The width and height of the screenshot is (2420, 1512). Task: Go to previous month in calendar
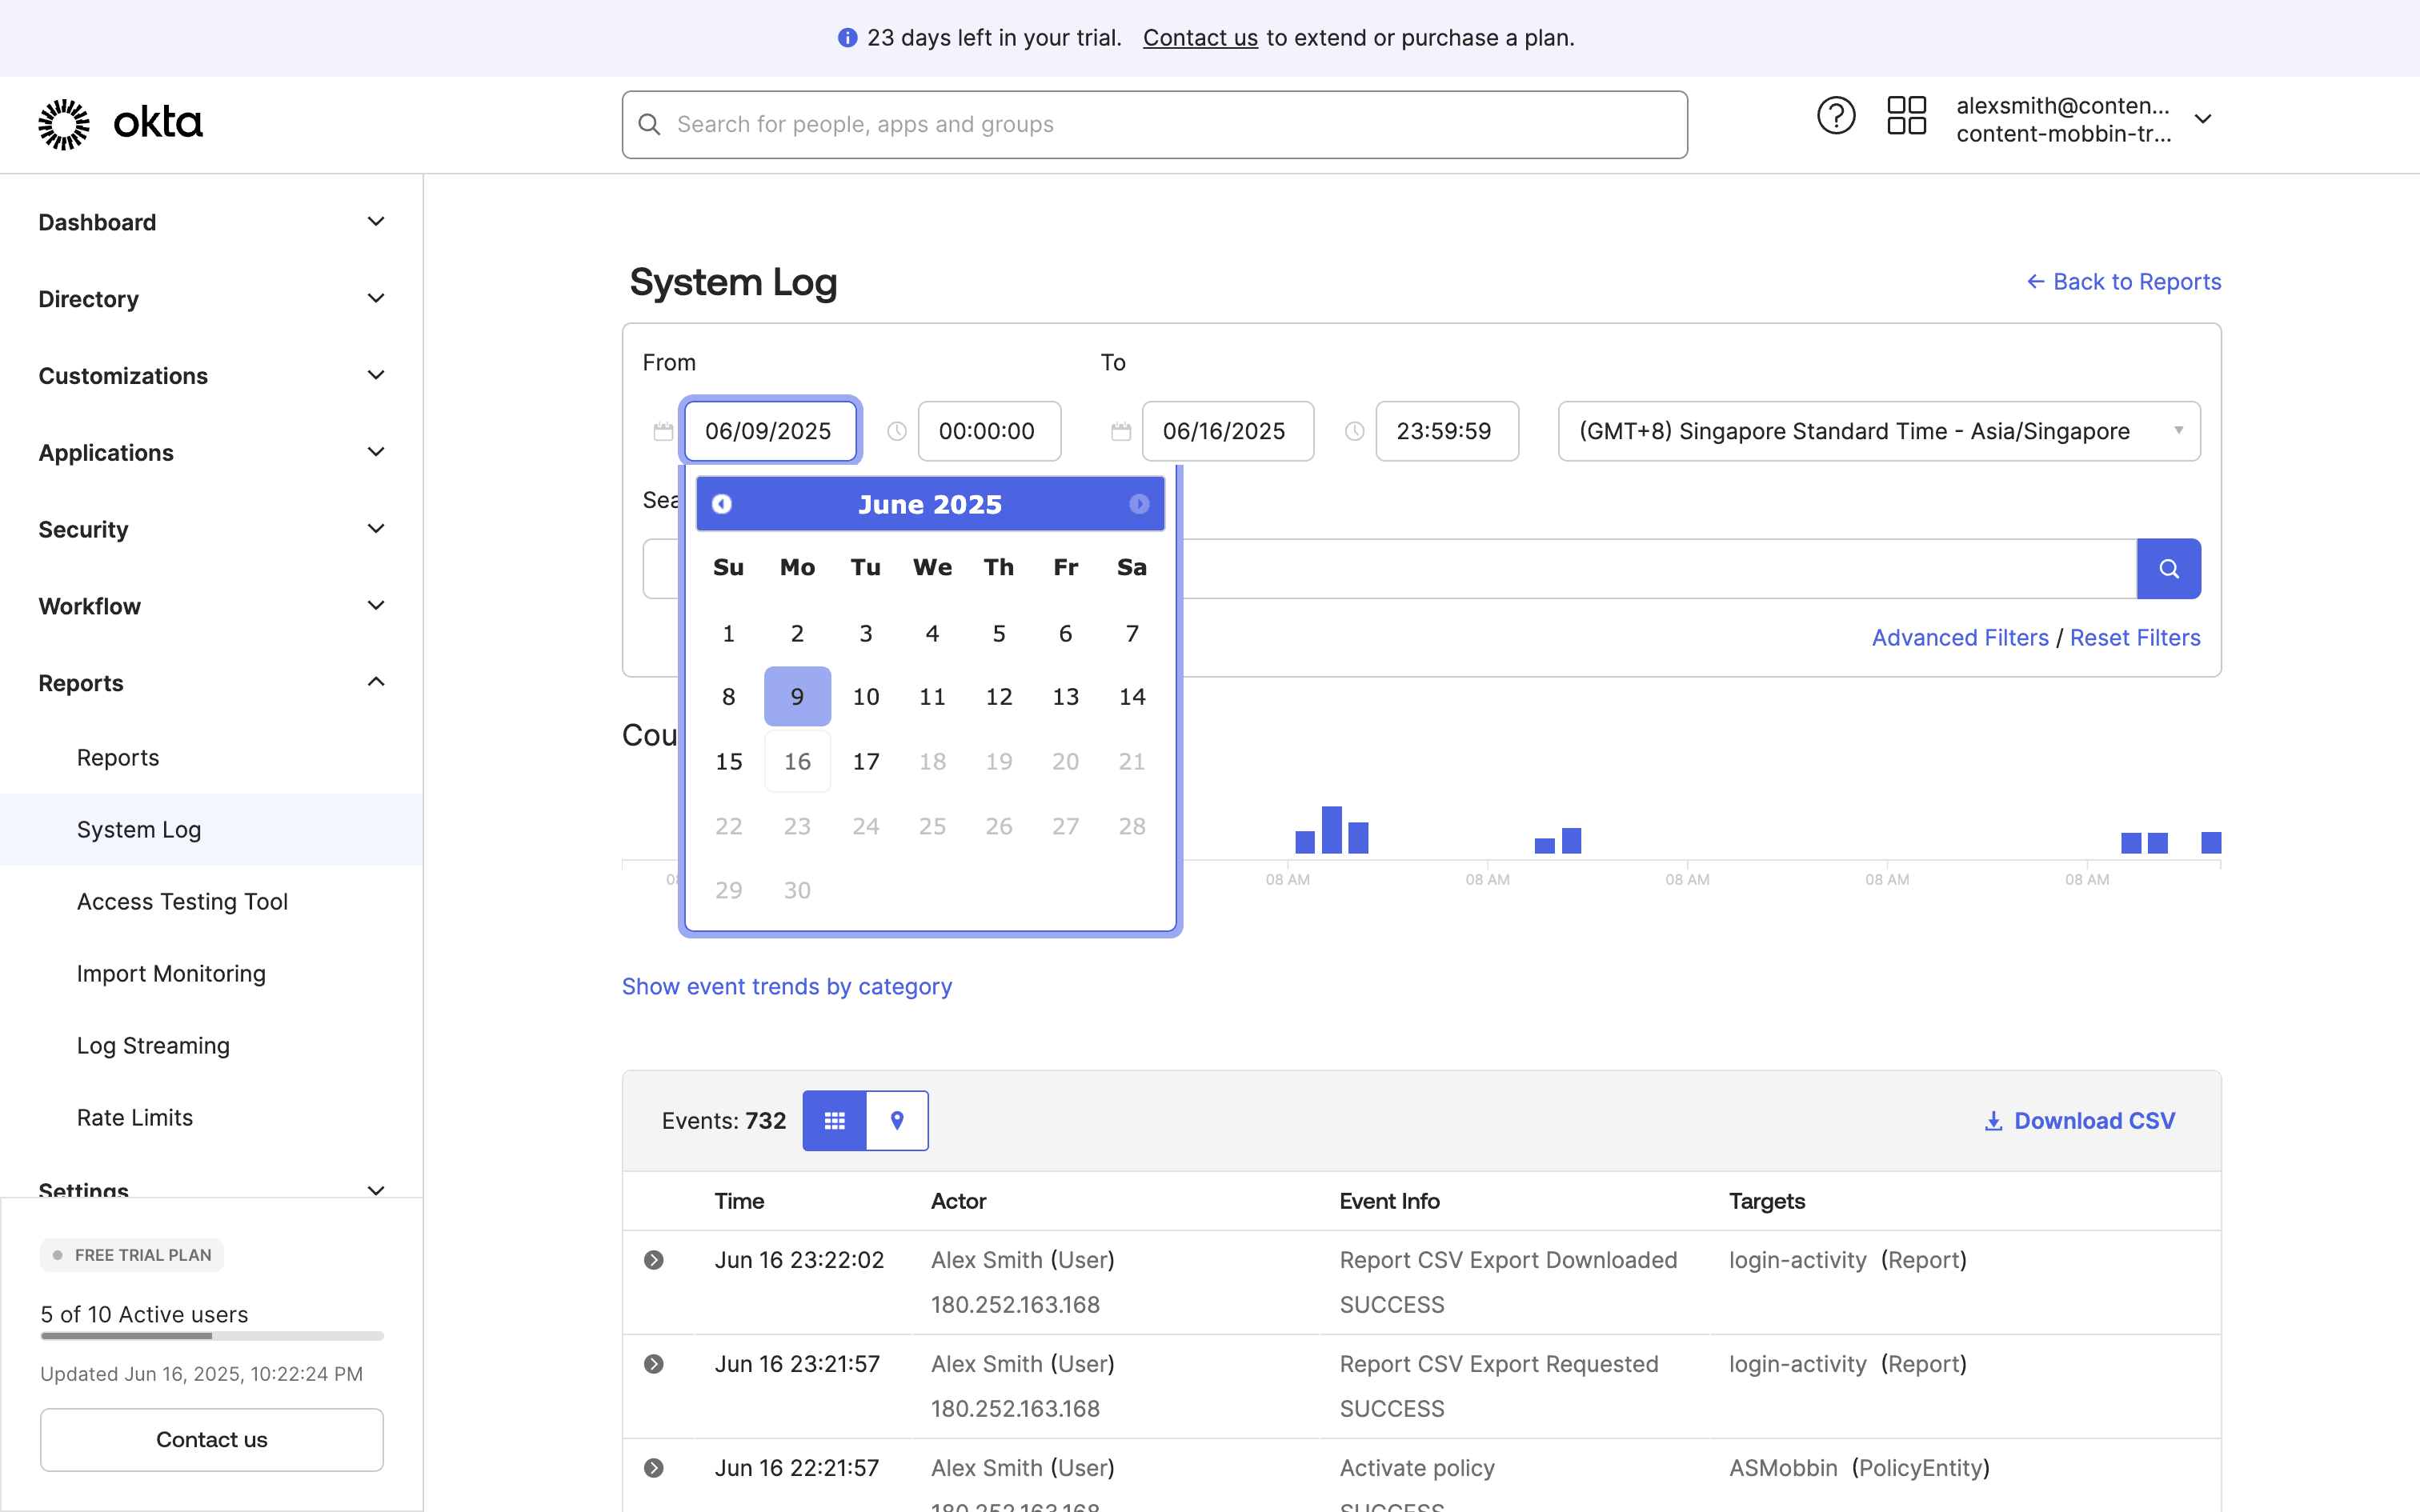click(x=721, y=504)
